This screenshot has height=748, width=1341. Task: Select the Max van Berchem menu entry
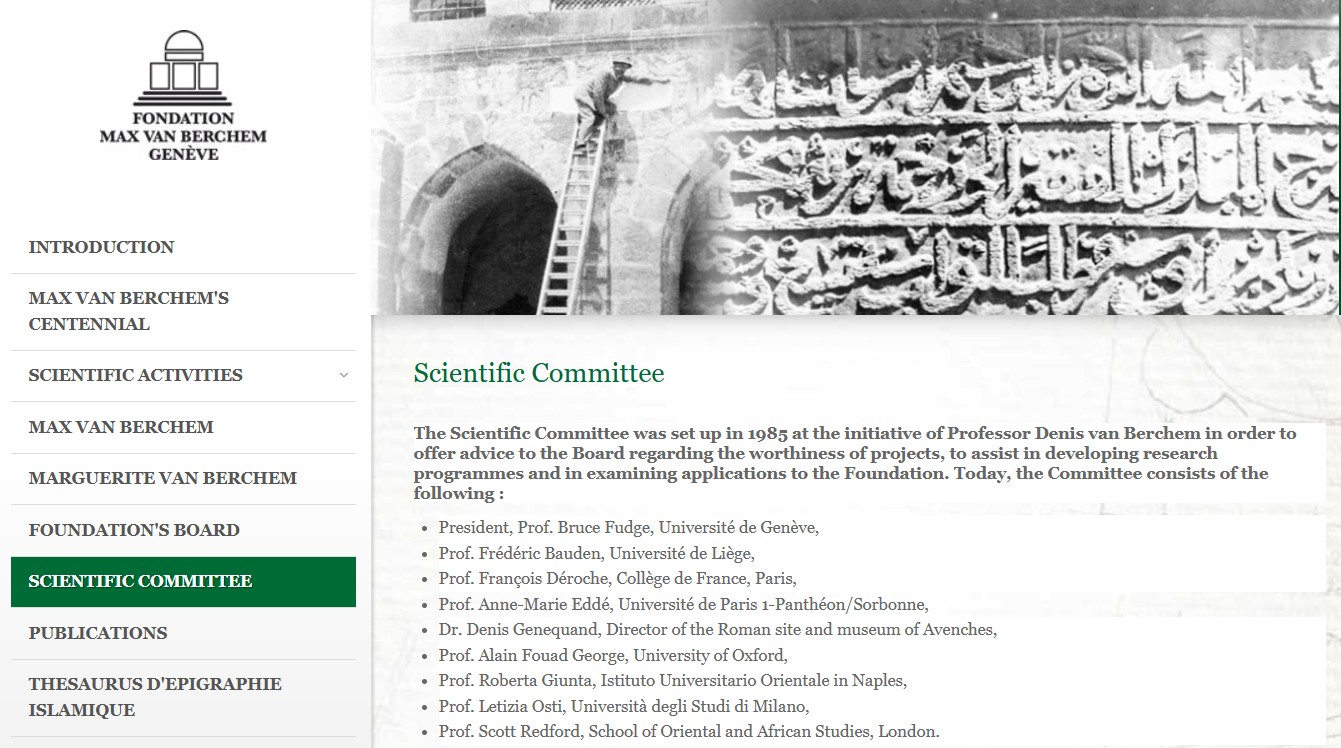121,427
